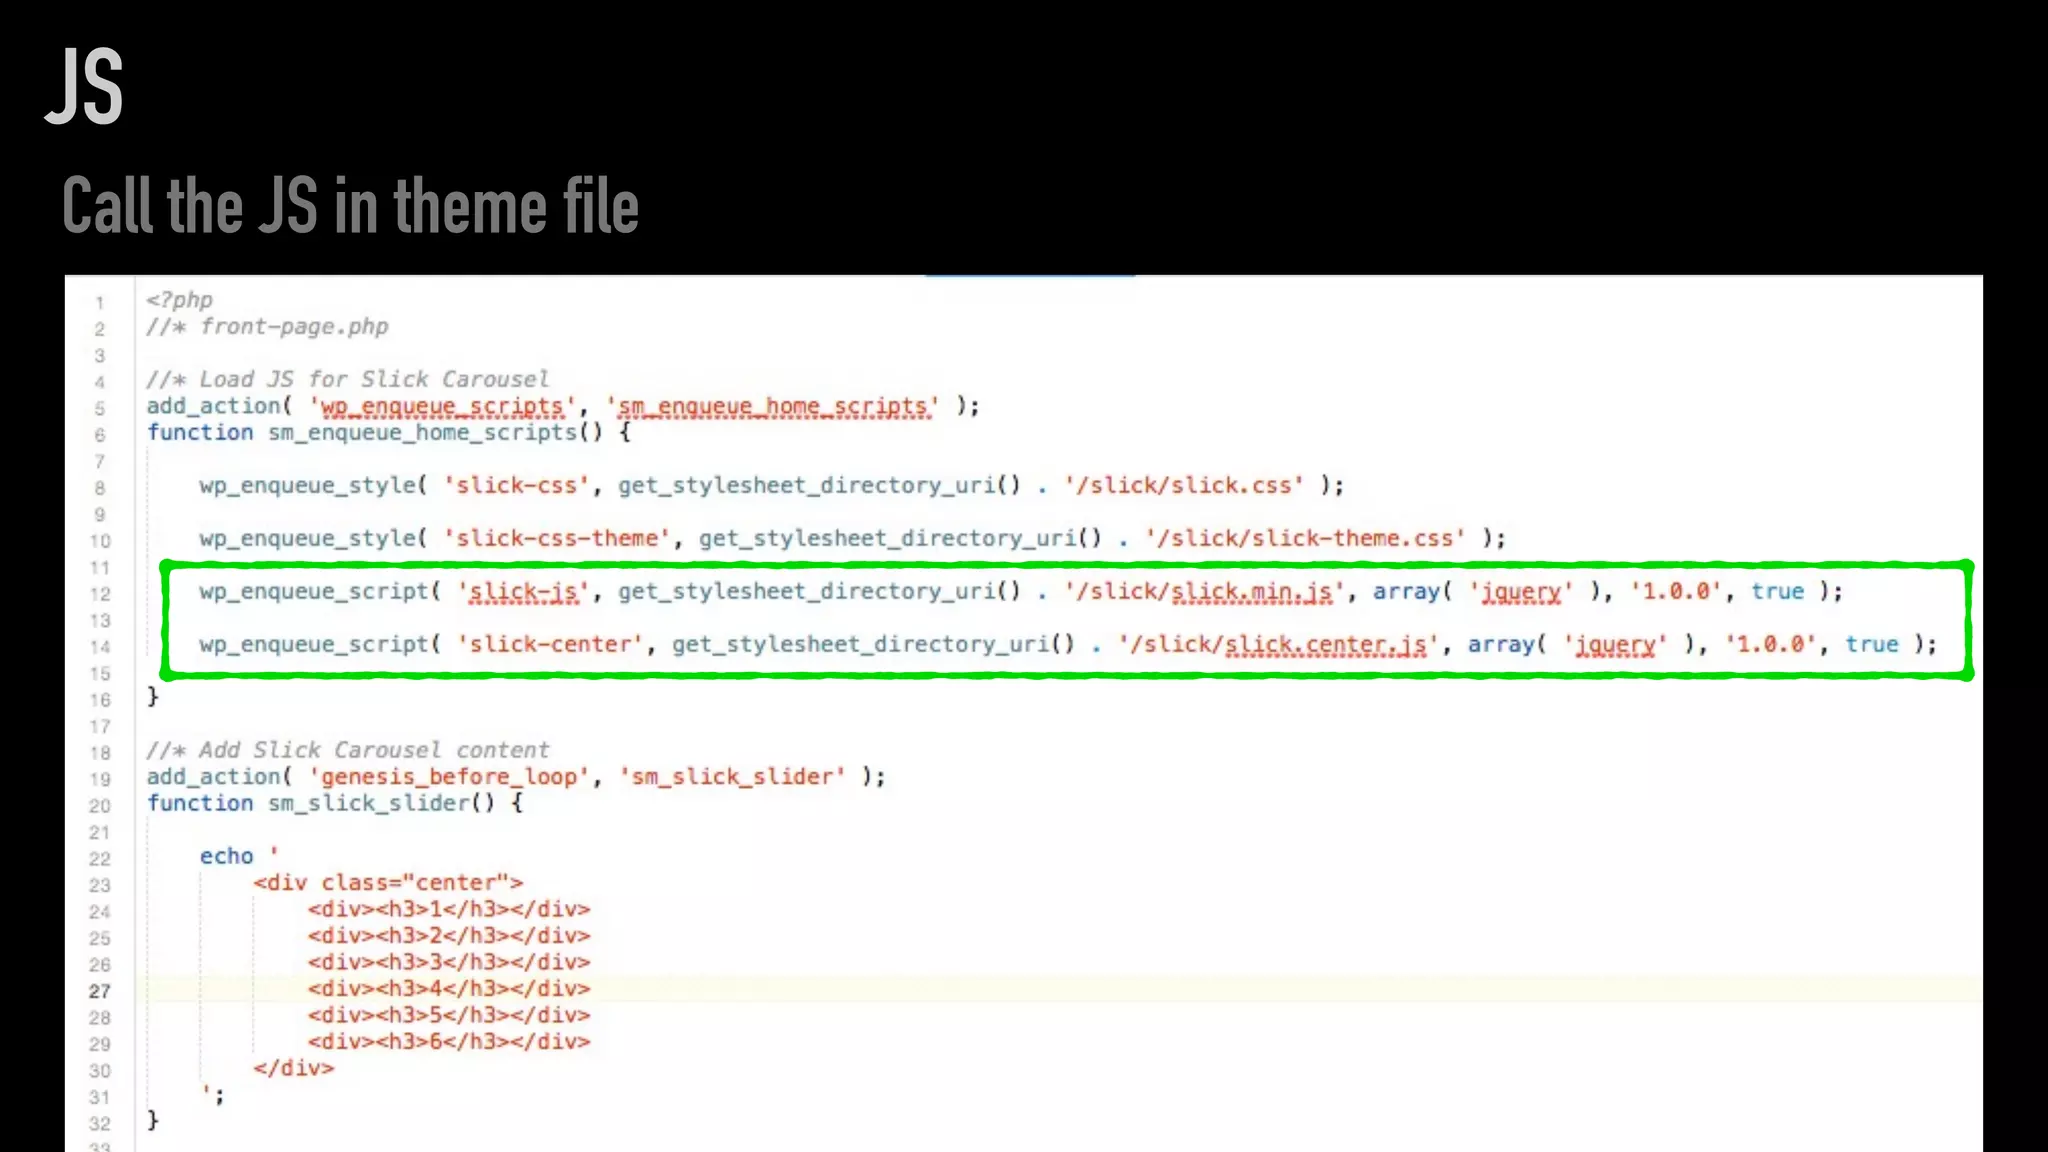This screenshot has height=1152, width=2048.
Task: Click the 'slick-css' handle string
Action: click(x=517, y=485)
